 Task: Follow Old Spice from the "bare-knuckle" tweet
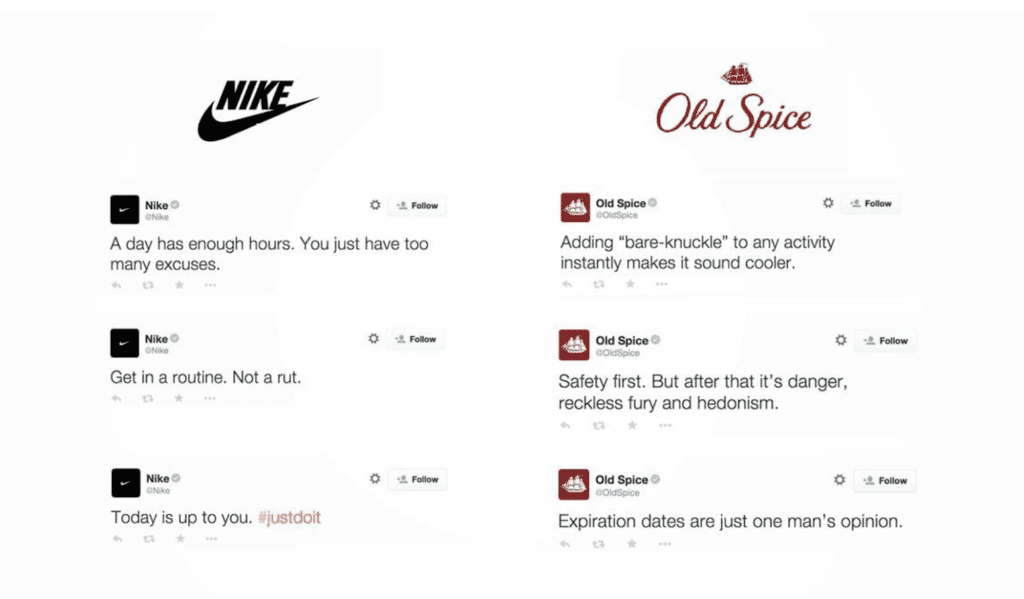[871, 204]
